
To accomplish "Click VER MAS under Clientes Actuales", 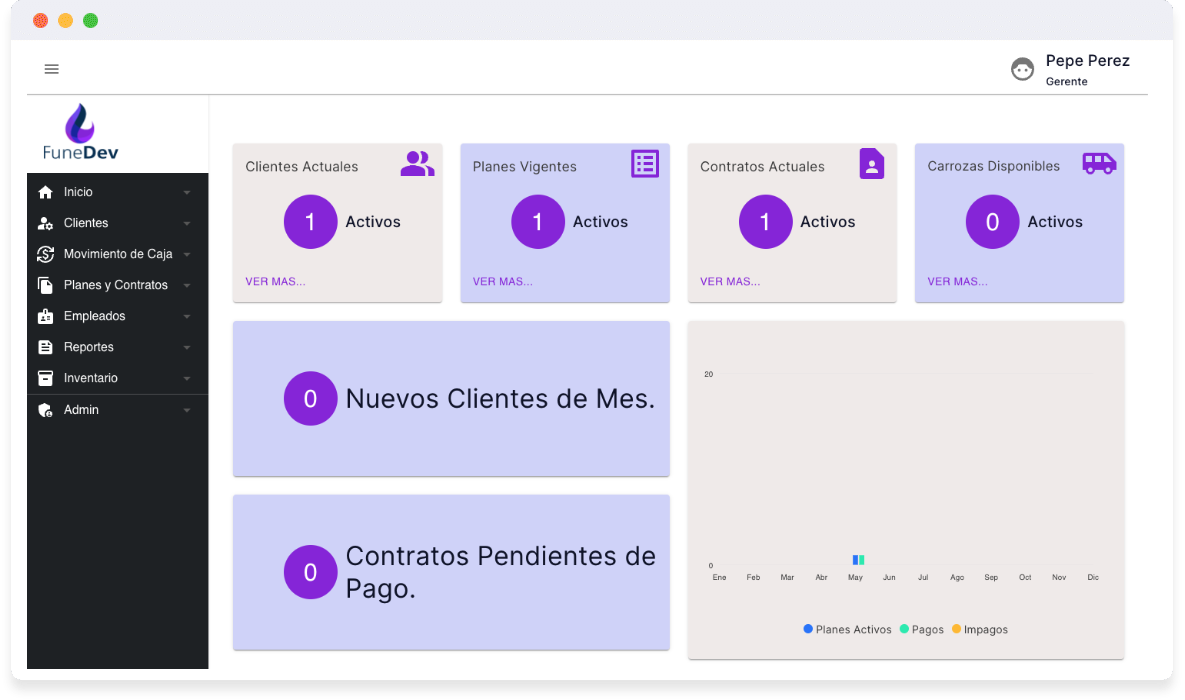I will 275,282.
